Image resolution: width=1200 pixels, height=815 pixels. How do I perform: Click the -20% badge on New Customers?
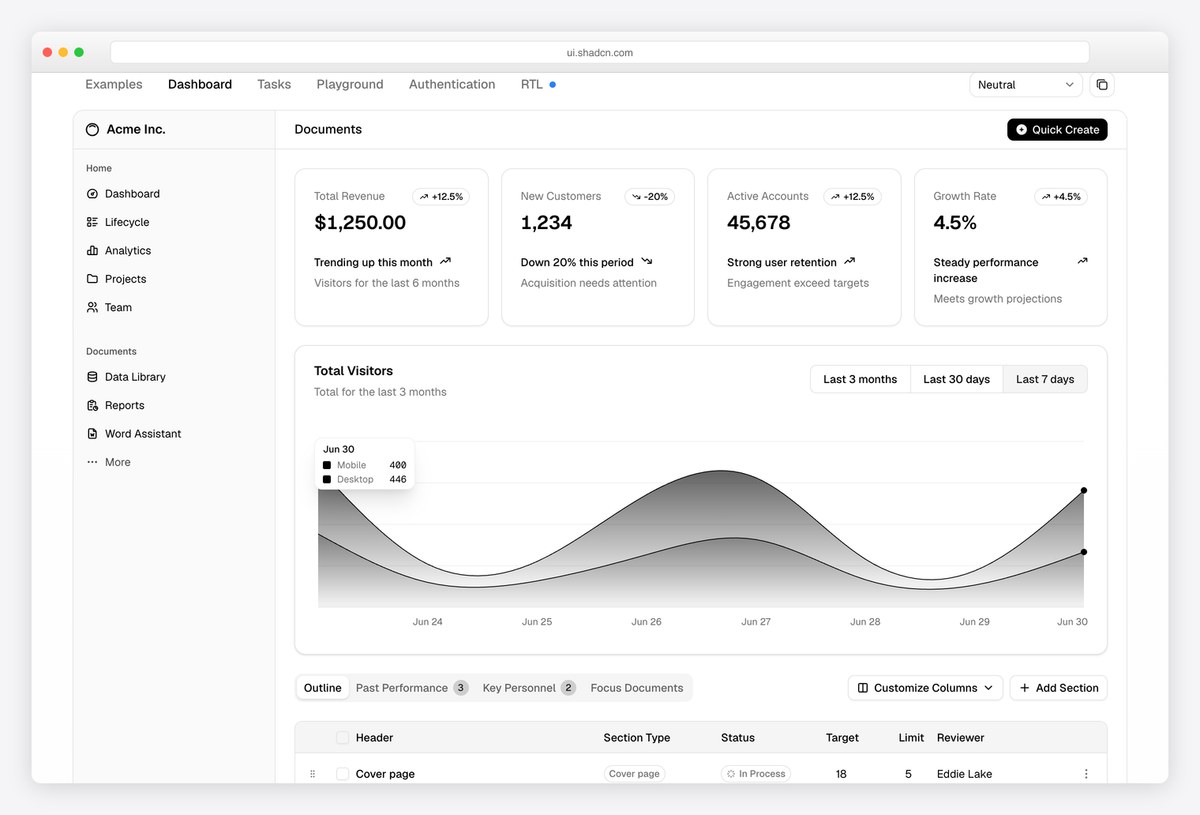(650, 197)
